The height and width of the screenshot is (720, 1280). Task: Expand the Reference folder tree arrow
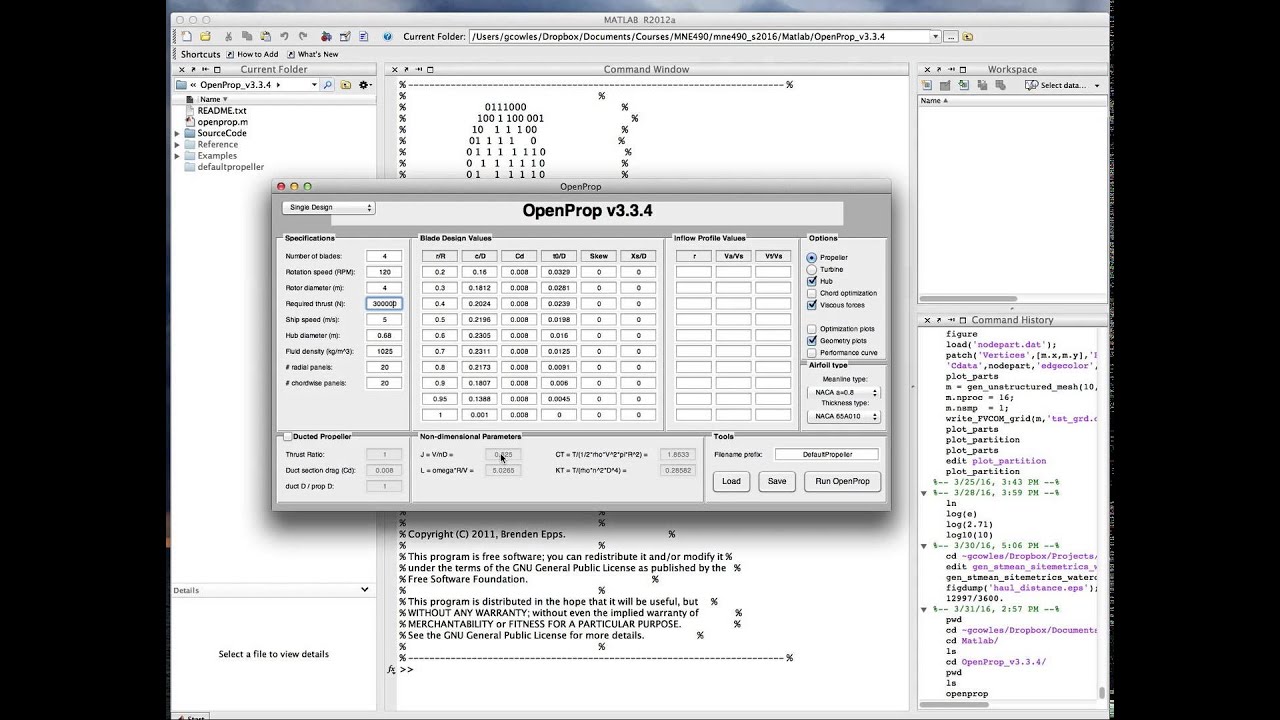pos(178,144)
